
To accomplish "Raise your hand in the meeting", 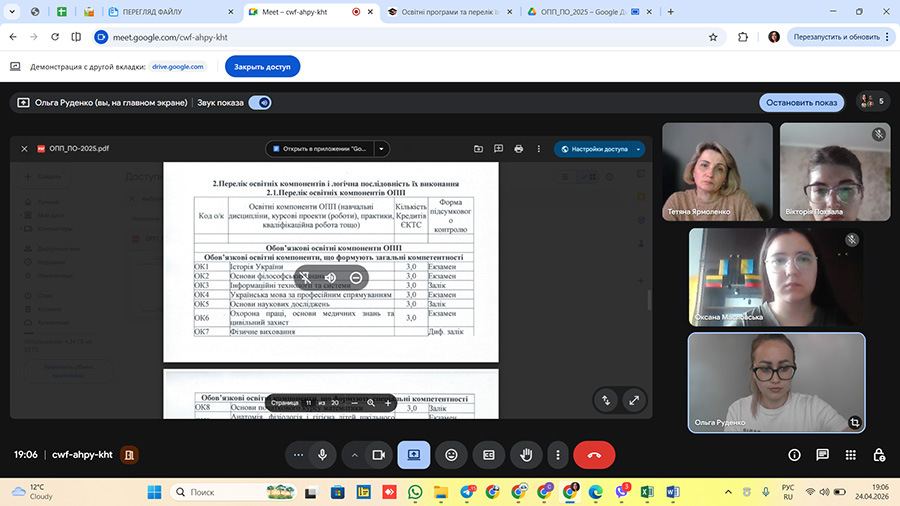I will click(x=526, y=455).
